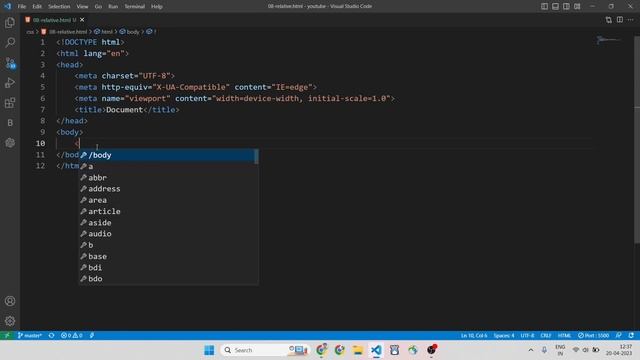This screenshot has width=640, height=360.
Task: Open the Selection menu
Action: pos(59,7)
